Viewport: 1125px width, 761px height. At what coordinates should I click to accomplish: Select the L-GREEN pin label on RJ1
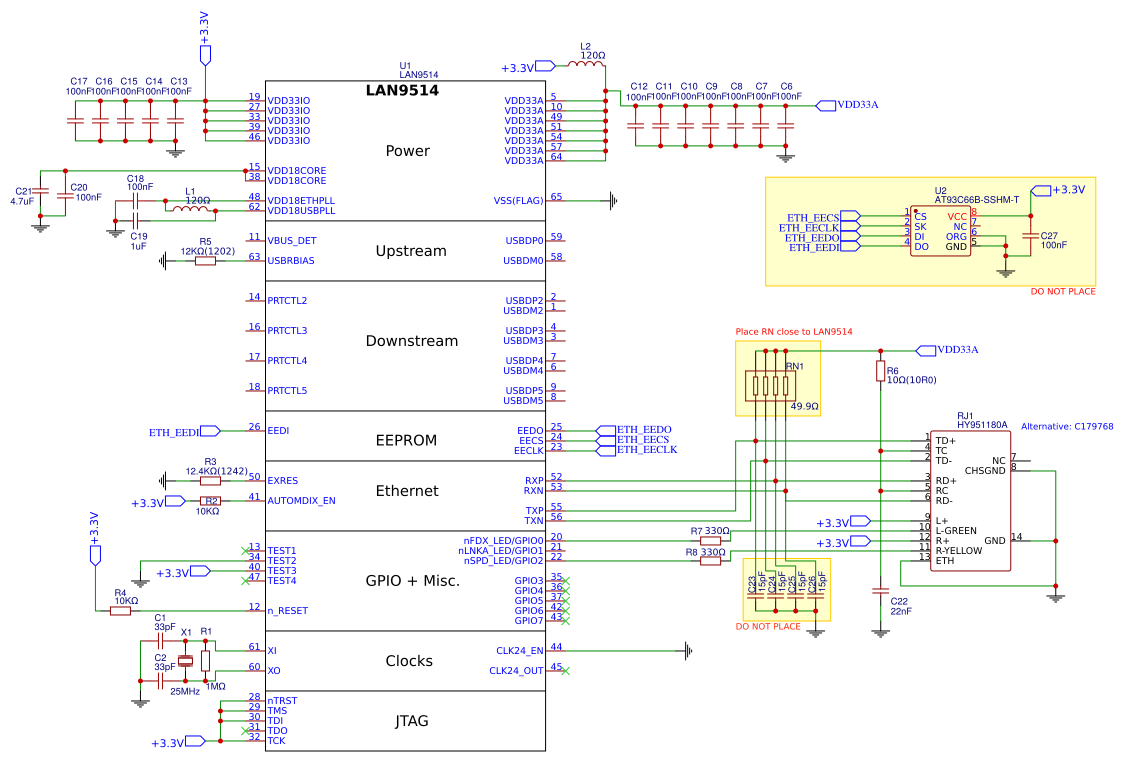956,531
